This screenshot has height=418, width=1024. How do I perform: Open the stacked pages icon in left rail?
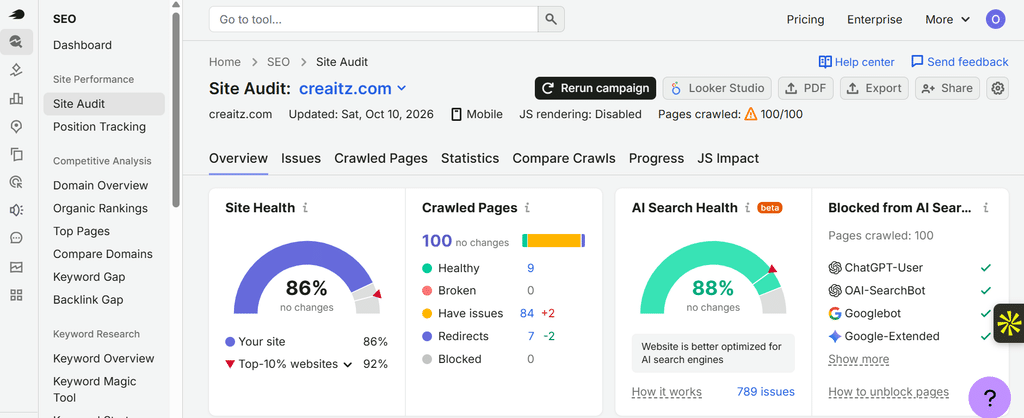16,154
